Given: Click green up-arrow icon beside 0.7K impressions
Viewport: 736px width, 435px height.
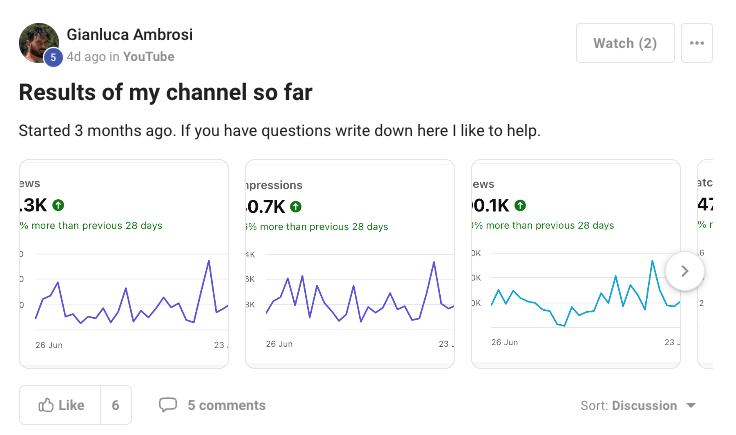Looking at the screenshot, I should 296,206.
